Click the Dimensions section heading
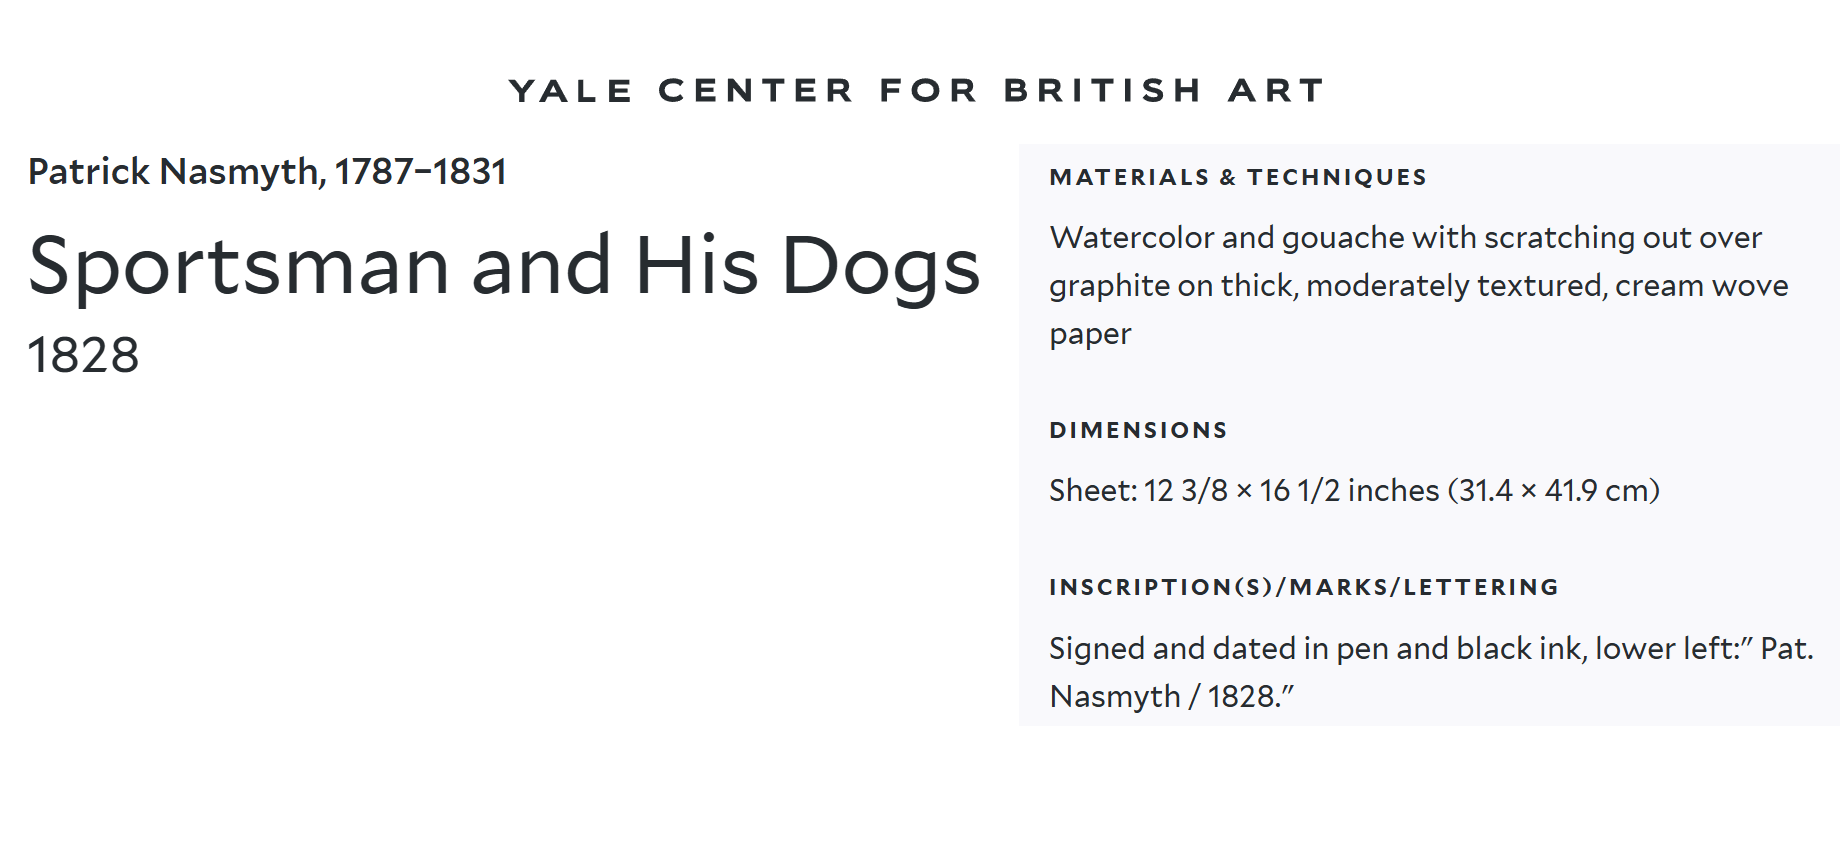The width and height of the screenshot is (1840, 861). pos(1138,430)
